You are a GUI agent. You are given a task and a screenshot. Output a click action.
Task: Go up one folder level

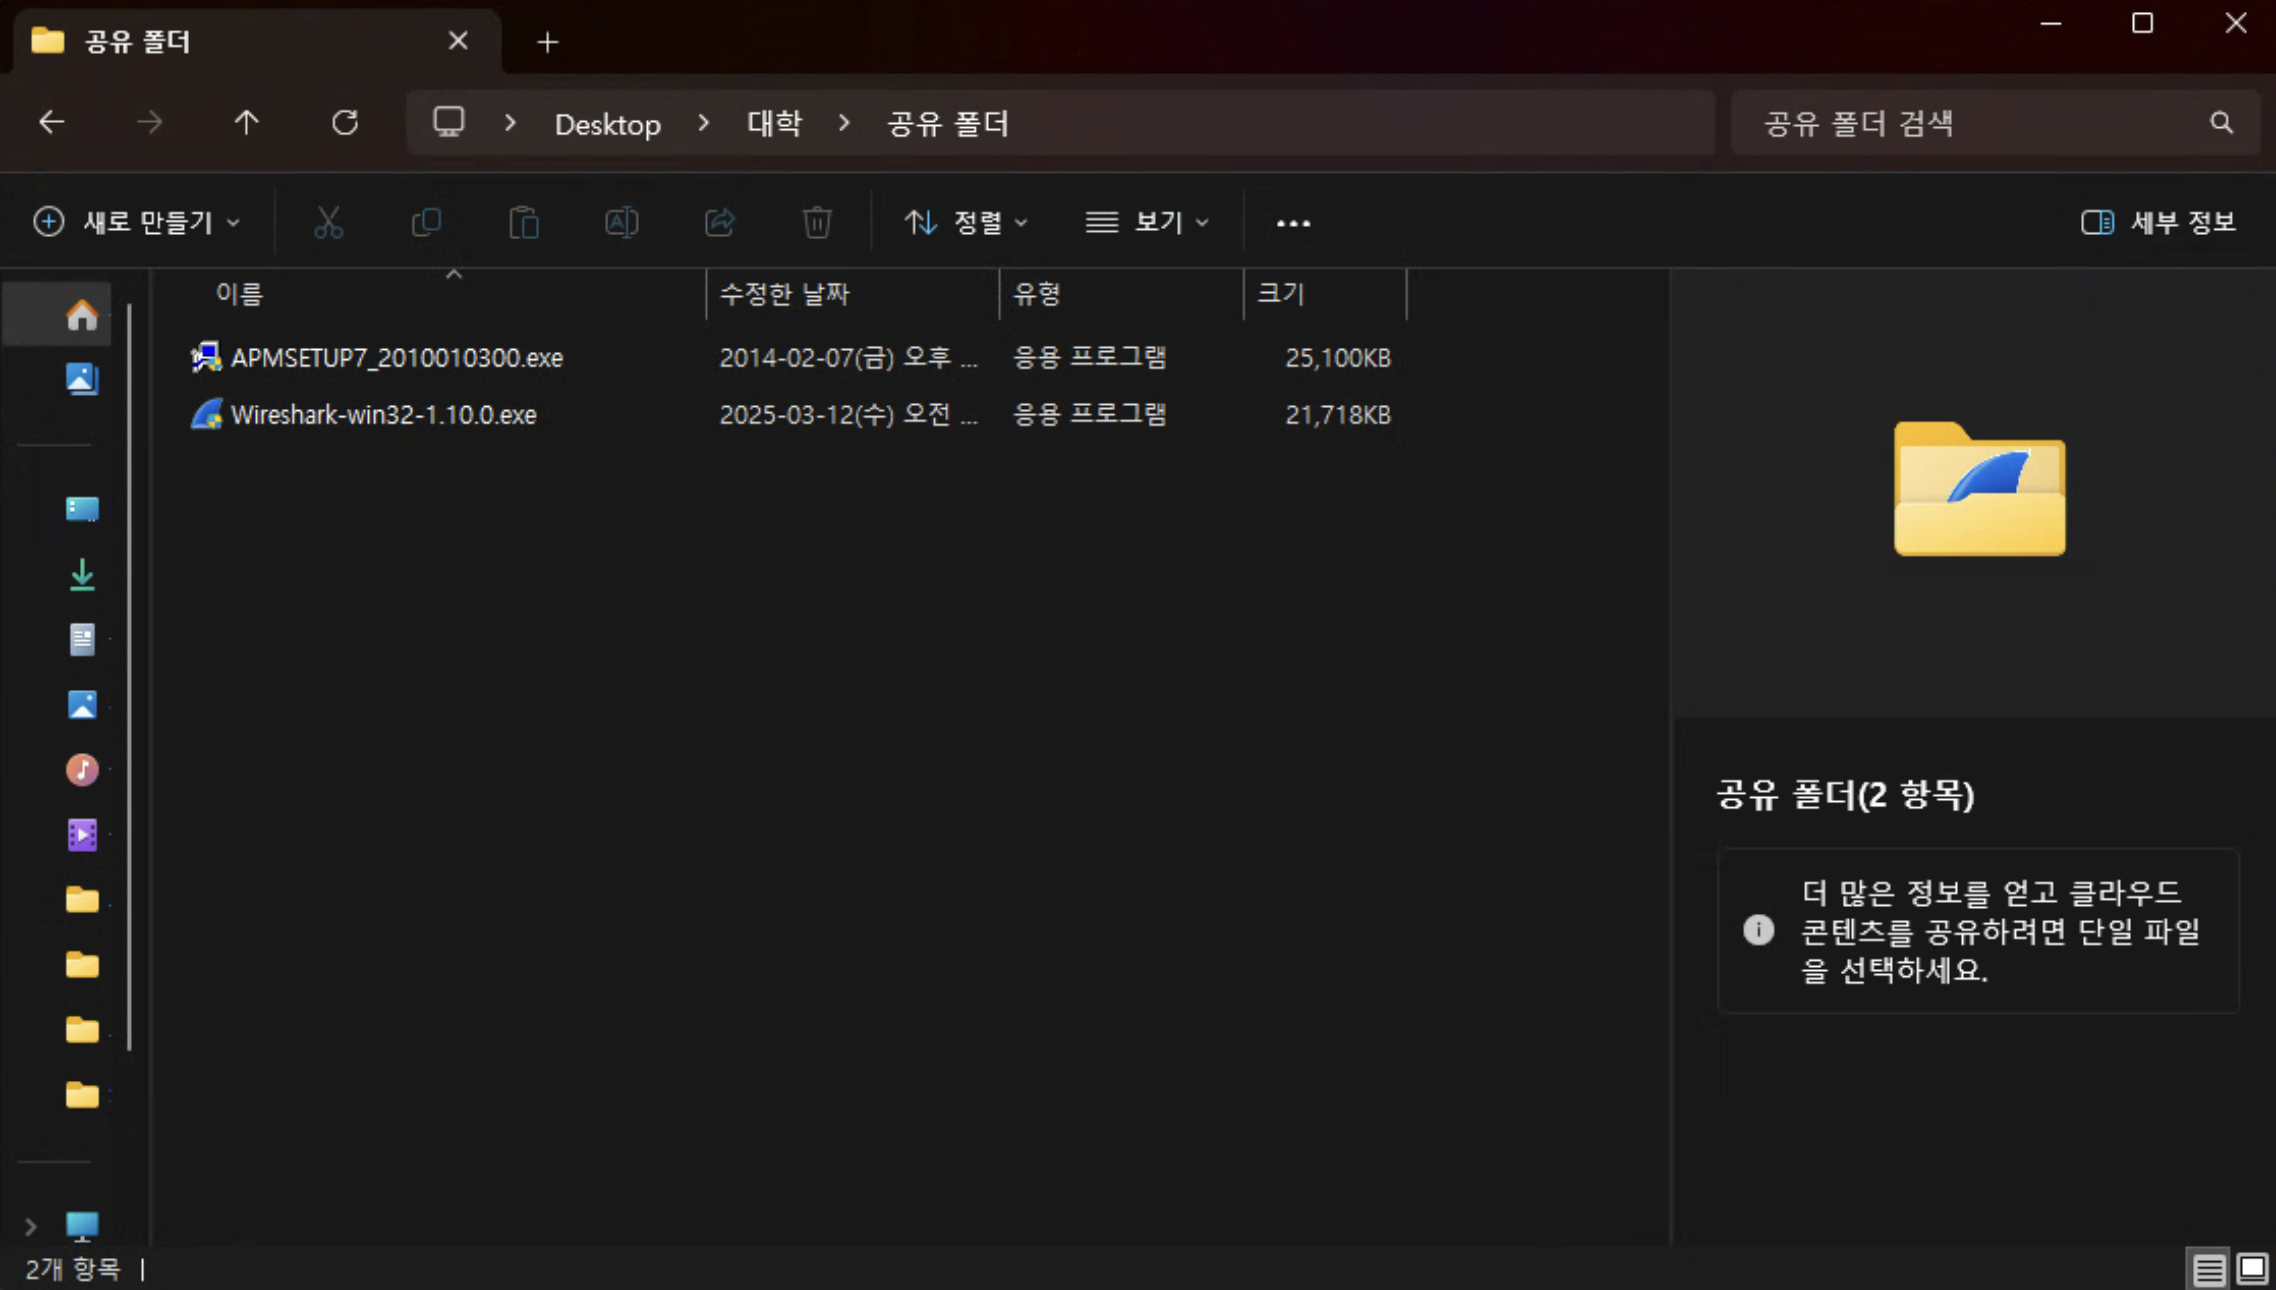click(x=246, y=123)
